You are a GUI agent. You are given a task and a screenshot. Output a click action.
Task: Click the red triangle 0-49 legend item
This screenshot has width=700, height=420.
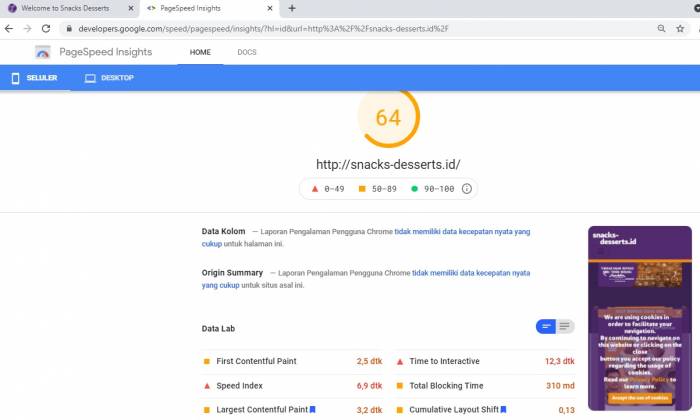328,189
